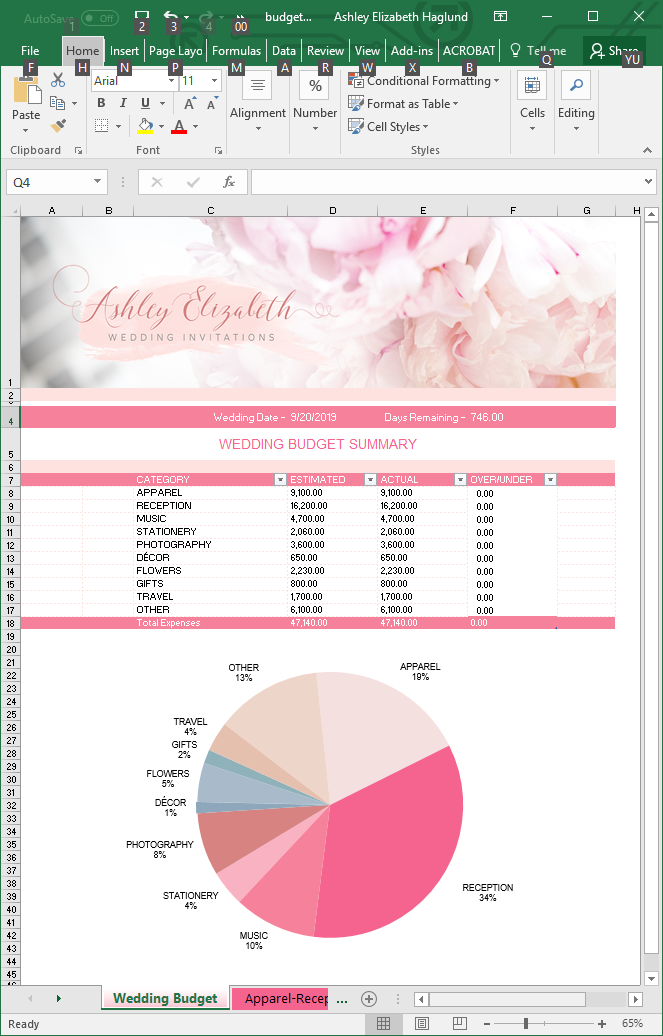The image size is (663, 1036).
Task: Click the vertical scrollbar down arrow
Action: click(x=650, y=979)
